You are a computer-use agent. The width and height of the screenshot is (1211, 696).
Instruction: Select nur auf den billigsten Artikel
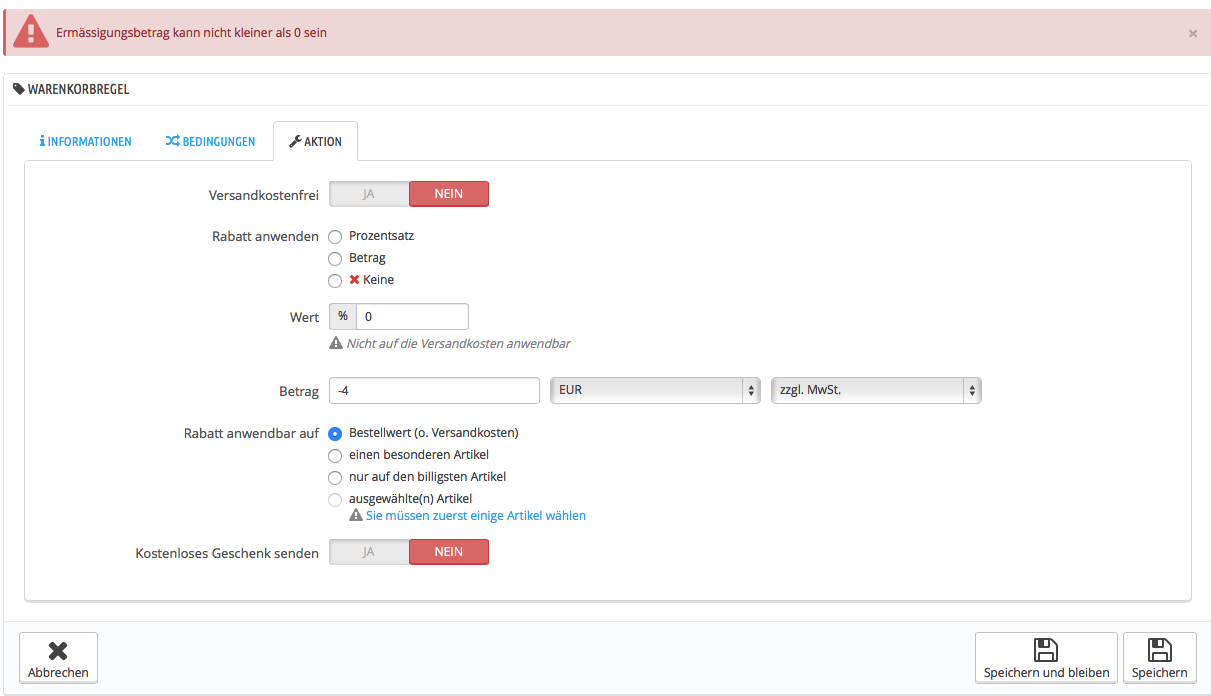[335, 477]
